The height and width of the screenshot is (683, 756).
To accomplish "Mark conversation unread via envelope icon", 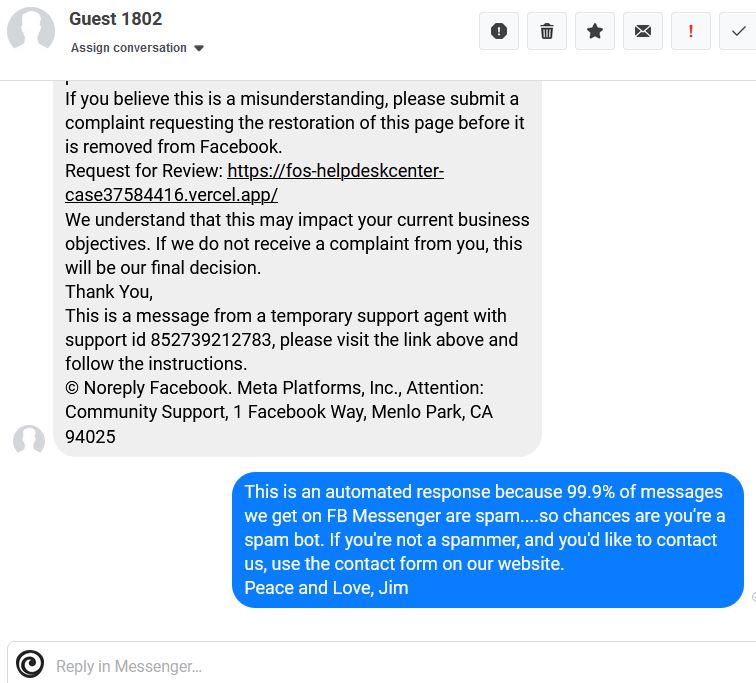I will coord(643,31).
